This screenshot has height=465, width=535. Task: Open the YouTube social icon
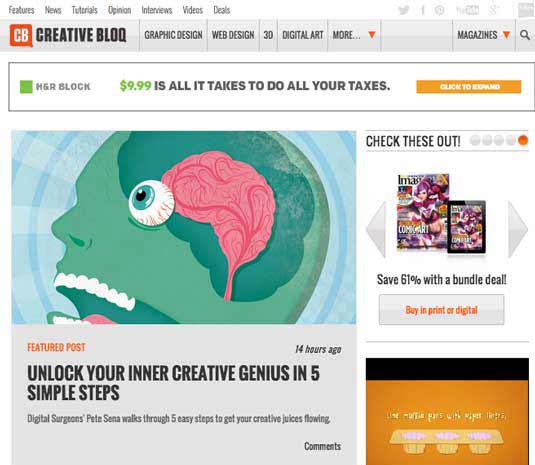[x=467, y=10]
